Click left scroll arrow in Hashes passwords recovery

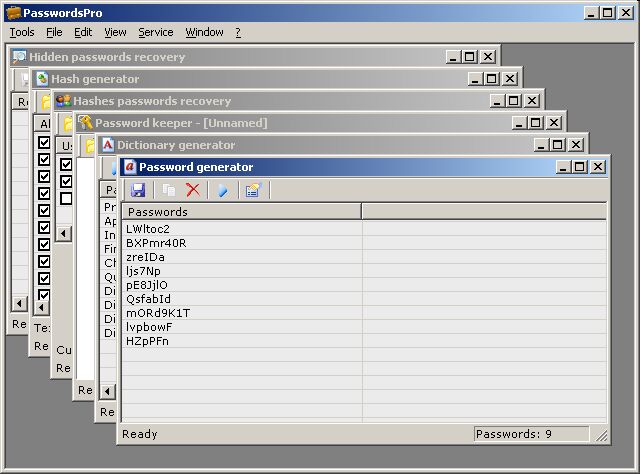63,234
